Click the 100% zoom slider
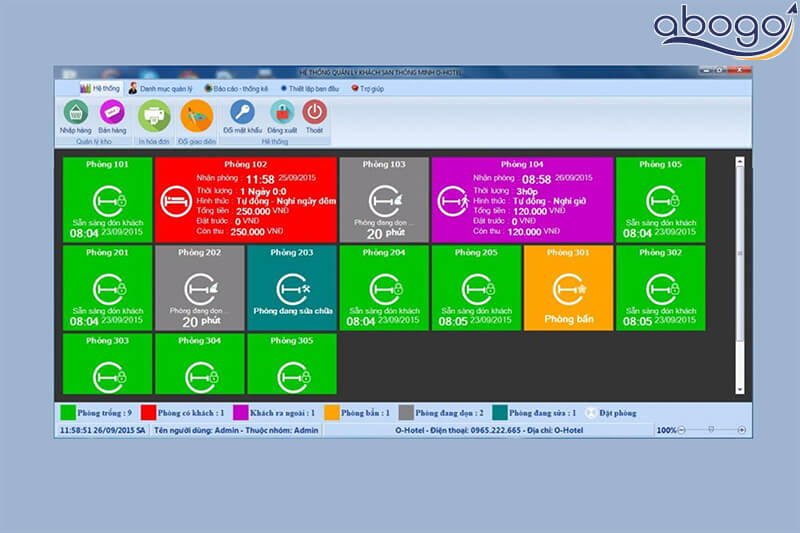This screenshot has width=800, height=533. click(711, 429)
